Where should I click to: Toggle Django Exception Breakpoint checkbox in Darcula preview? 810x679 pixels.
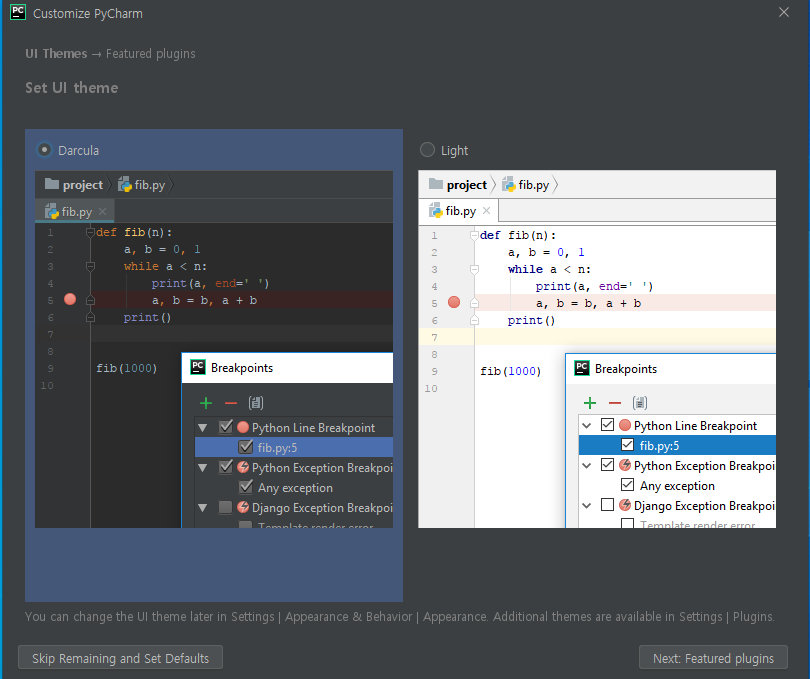point(225,507)
